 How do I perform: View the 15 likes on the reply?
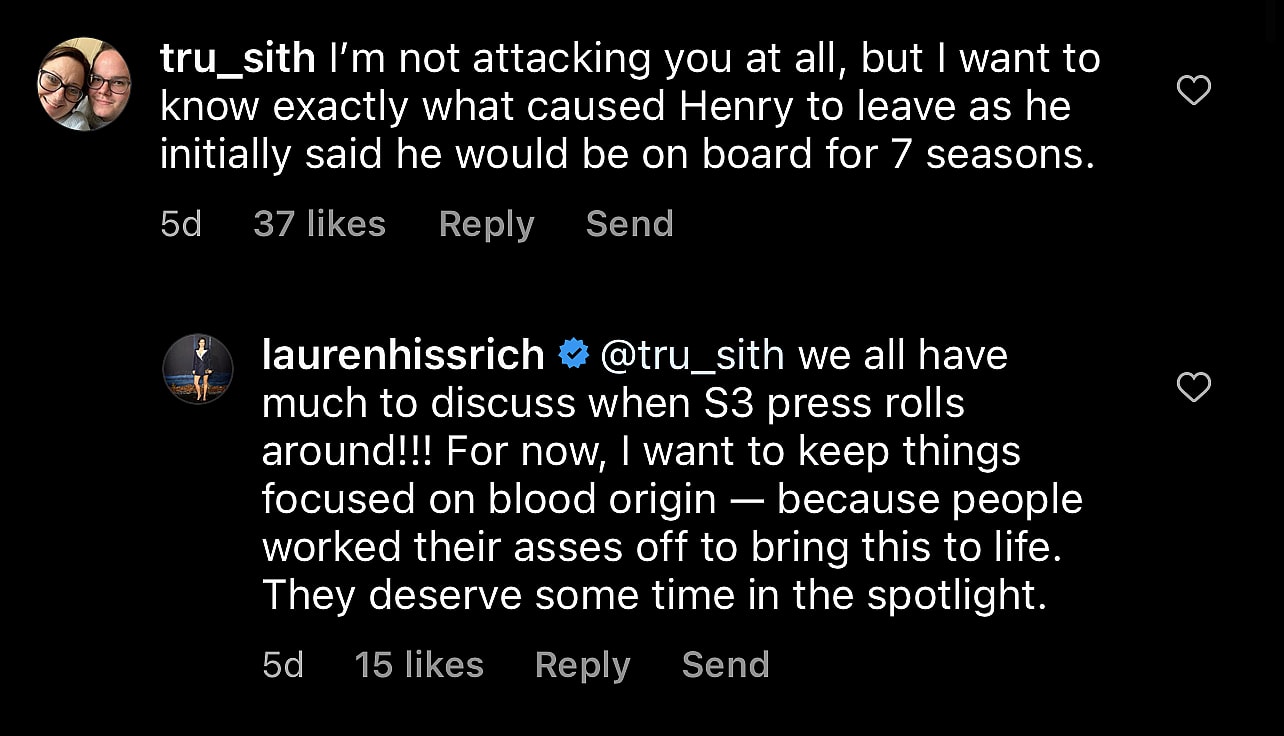[x=419, y=664]
